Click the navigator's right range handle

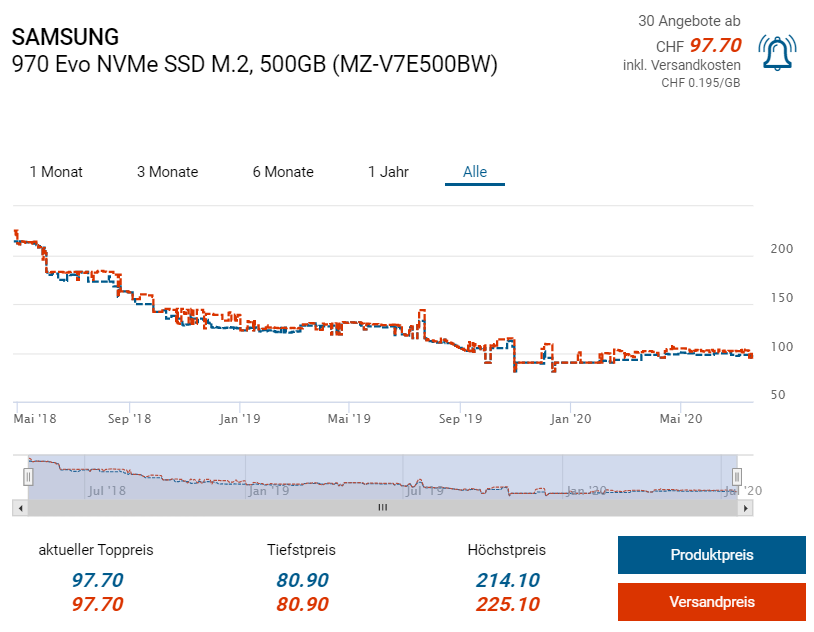pyautogui.click(x=737, y=476)
